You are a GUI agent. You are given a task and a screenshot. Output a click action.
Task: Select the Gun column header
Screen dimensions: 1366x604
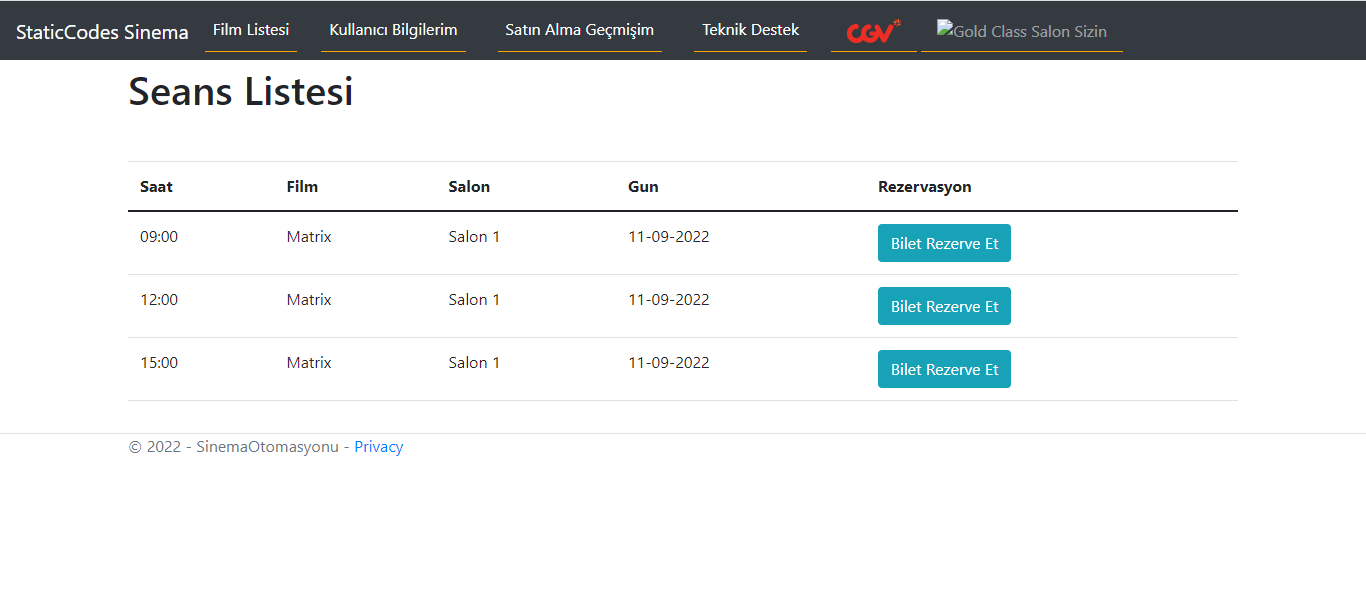pyautogui.click(x=642, y=186)
